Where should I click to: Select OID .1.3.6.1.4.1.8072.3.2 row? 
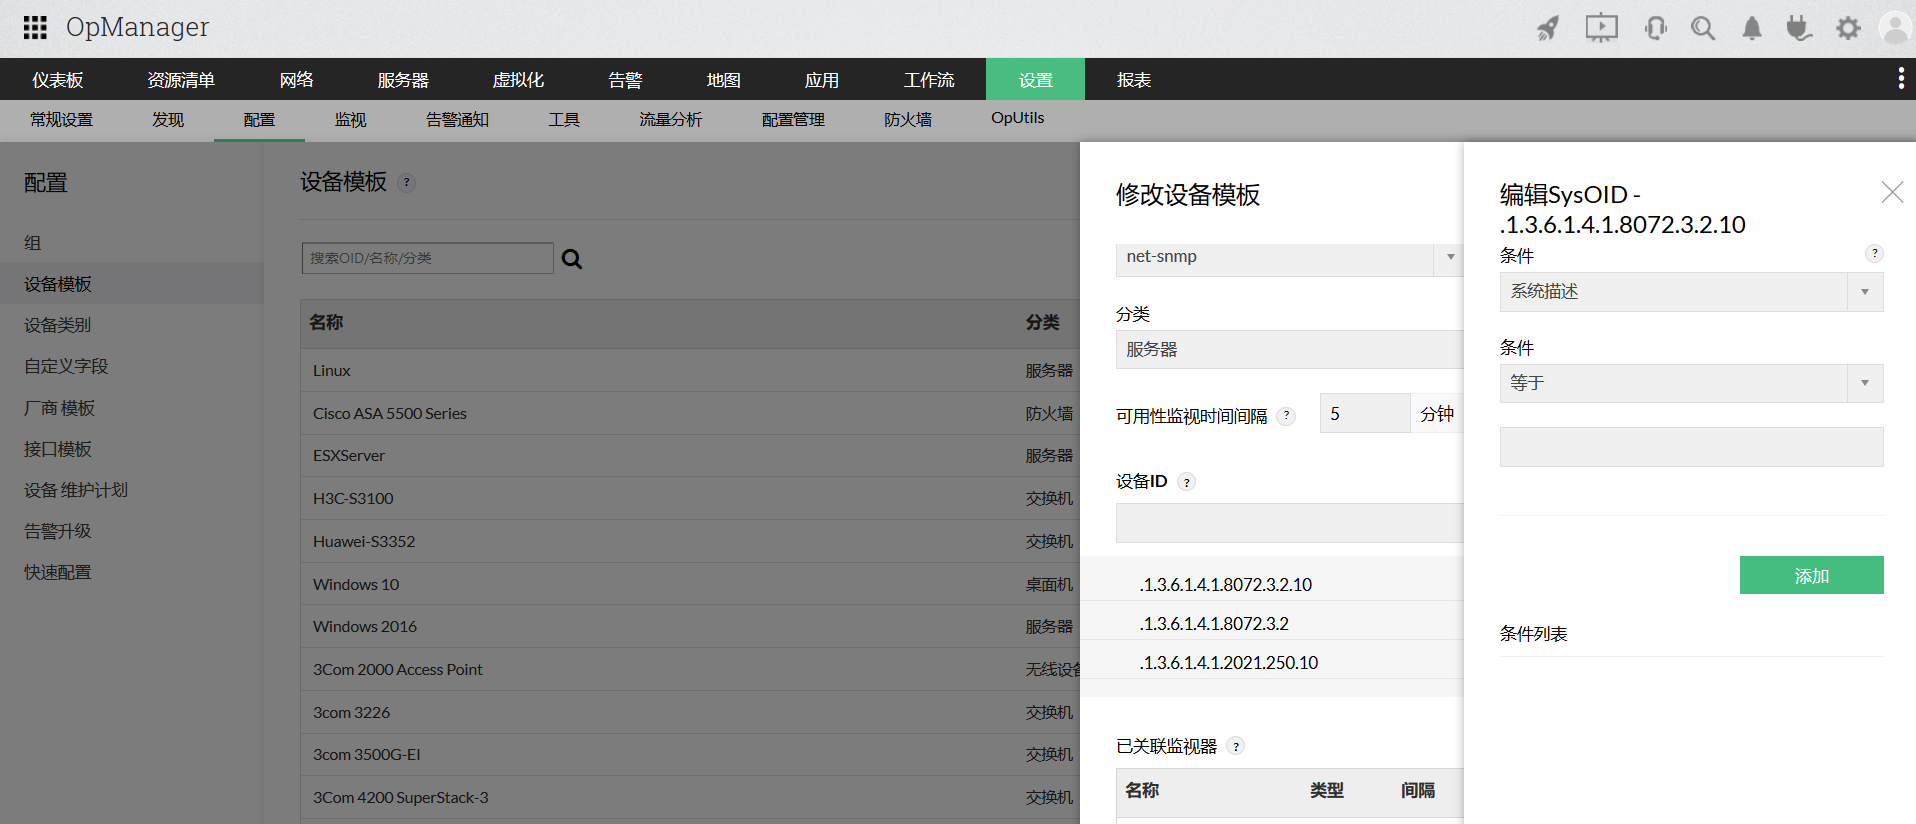tap(1272, 623)
